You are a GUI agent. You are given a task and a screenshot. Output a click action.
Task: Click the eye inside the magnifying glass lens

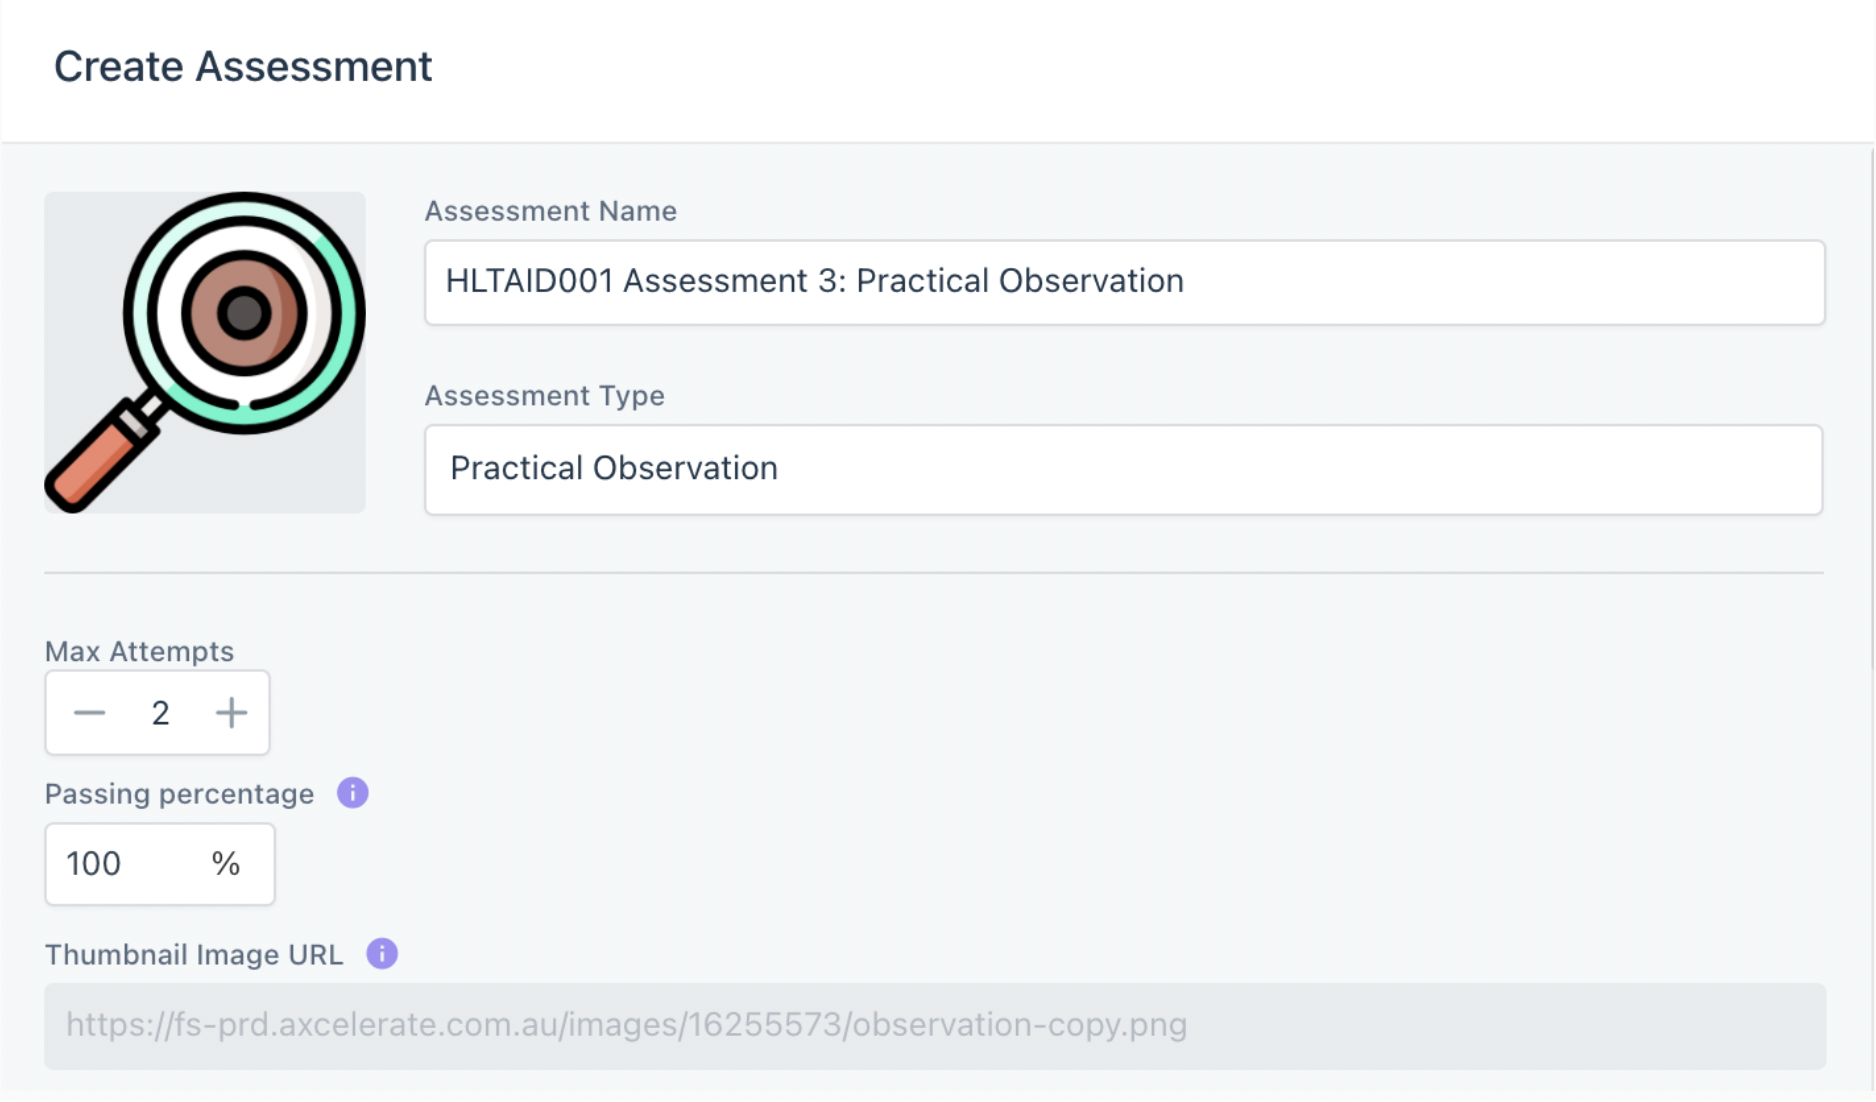click(x=244, y=313)
